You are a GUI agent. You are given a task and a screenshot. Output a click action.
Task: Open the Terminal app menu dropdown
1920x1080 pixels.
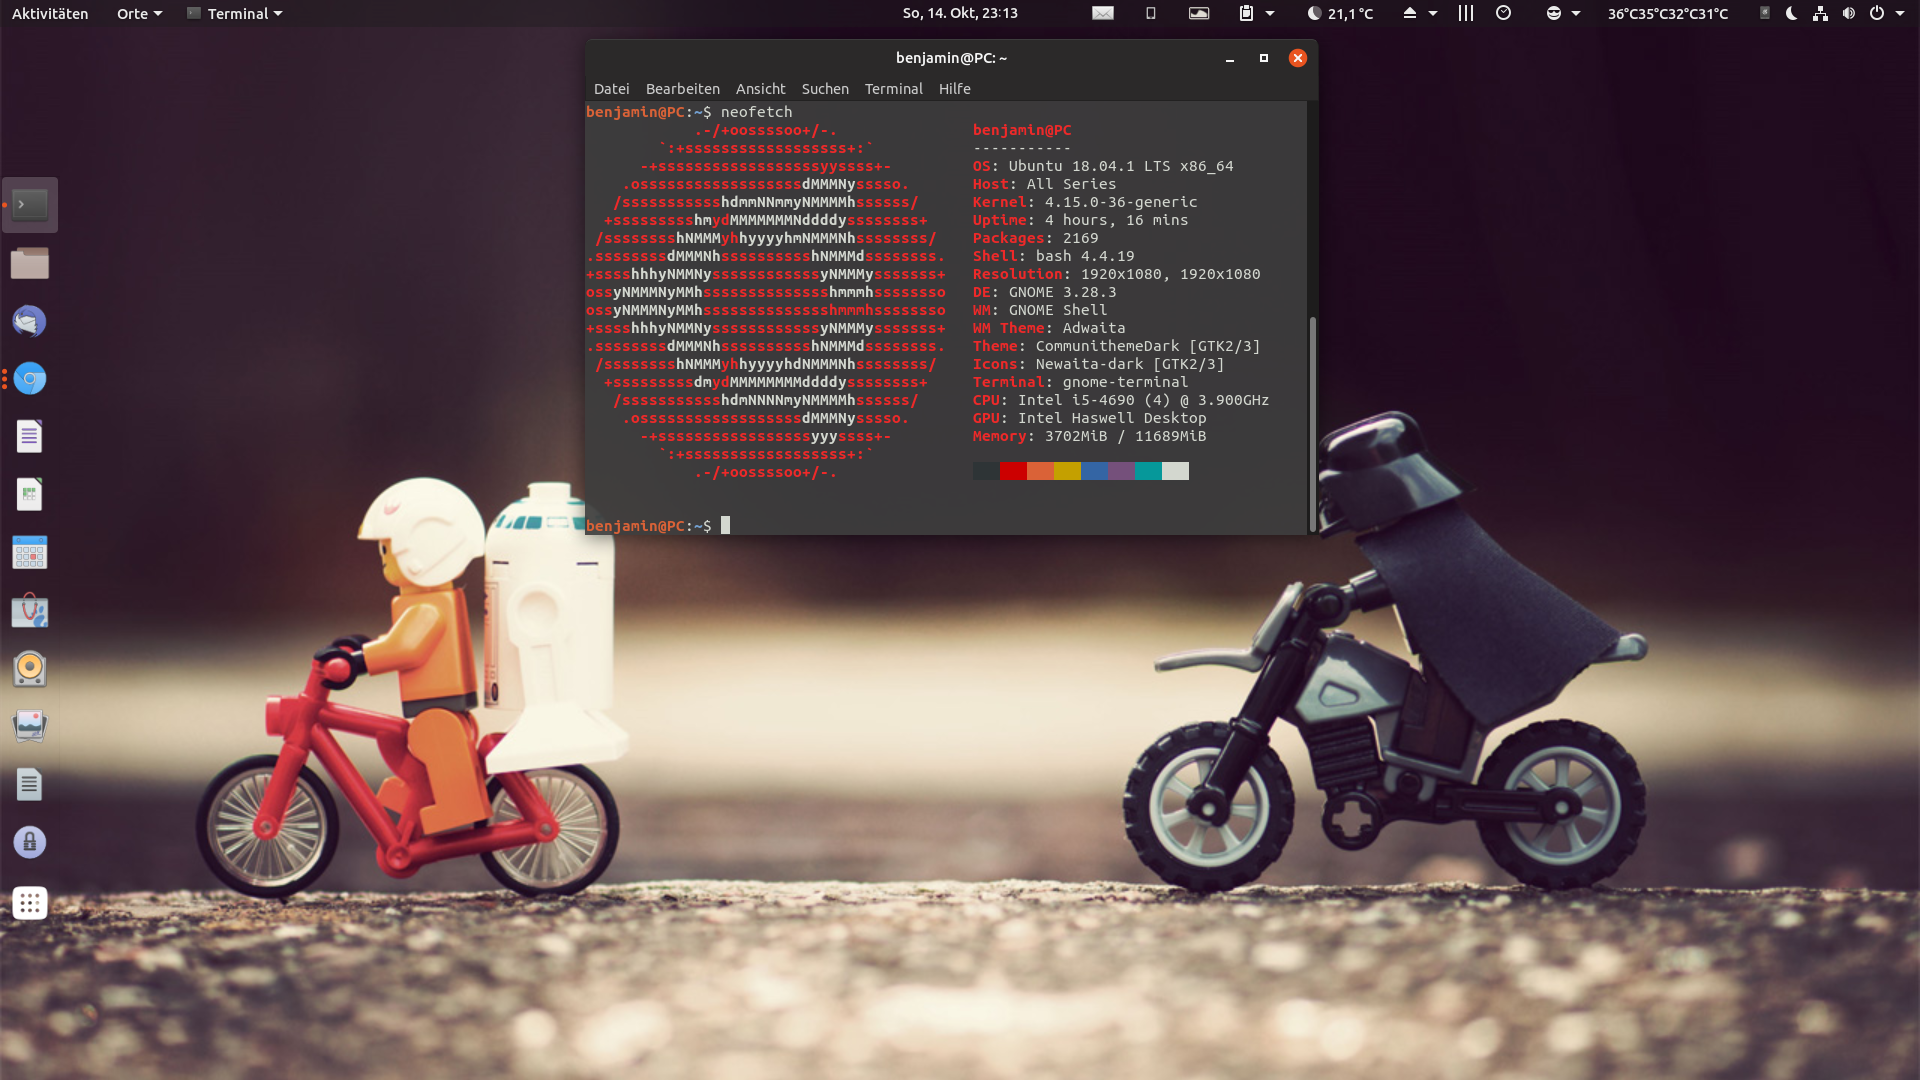click(x=235, y=13)
